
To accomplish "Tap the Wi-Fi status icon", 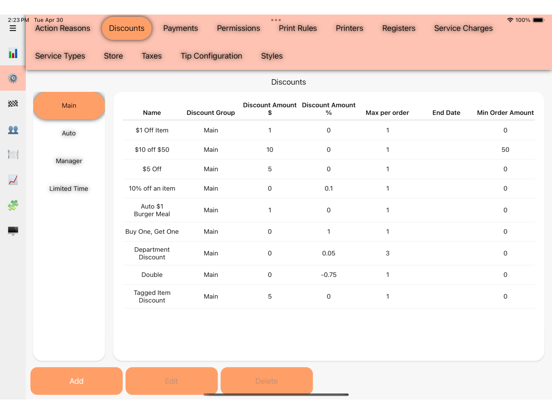I will coord(510,20).
